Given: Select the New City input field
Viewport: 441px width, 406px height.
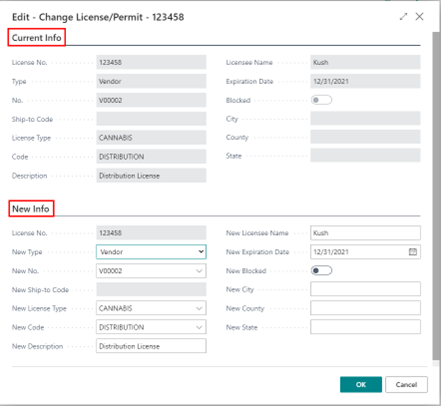Looking at the screenshot, I should click(x=365, y=289).
